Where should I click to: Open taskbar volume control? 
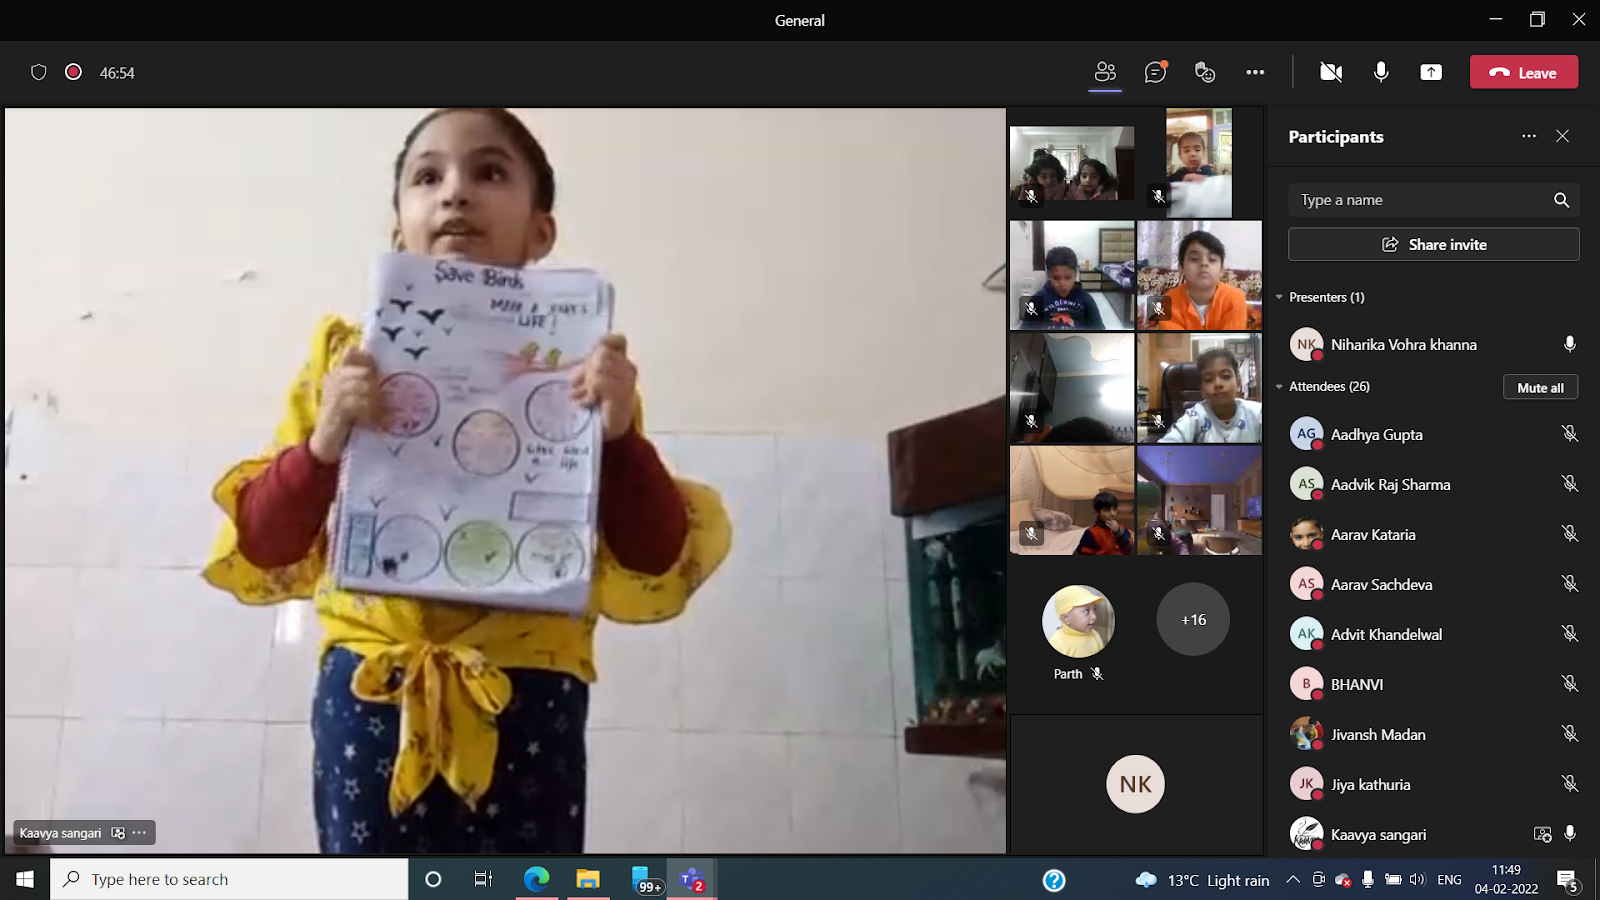1417,880
